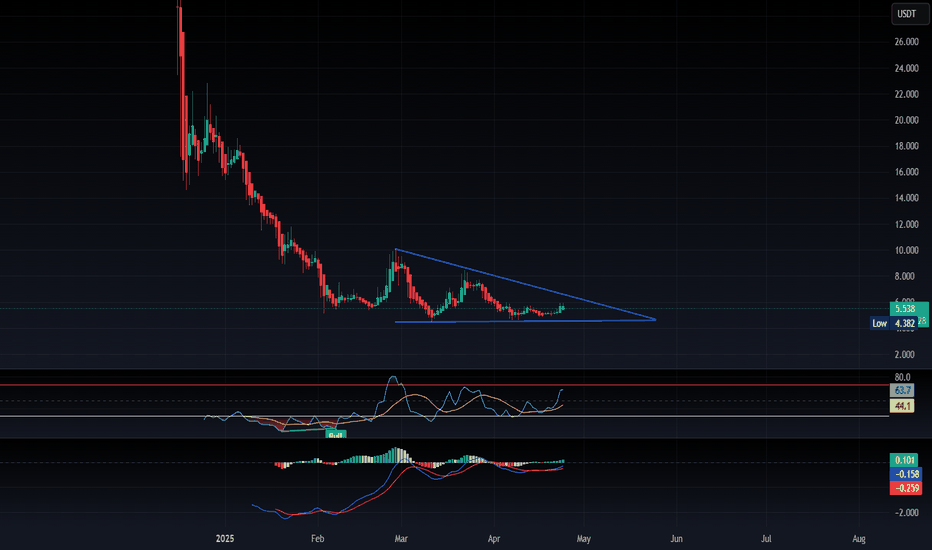This screenshot has width=932, height=550.
Task: Click the 2.000 price axis label
Action: (x=905, y=354)
